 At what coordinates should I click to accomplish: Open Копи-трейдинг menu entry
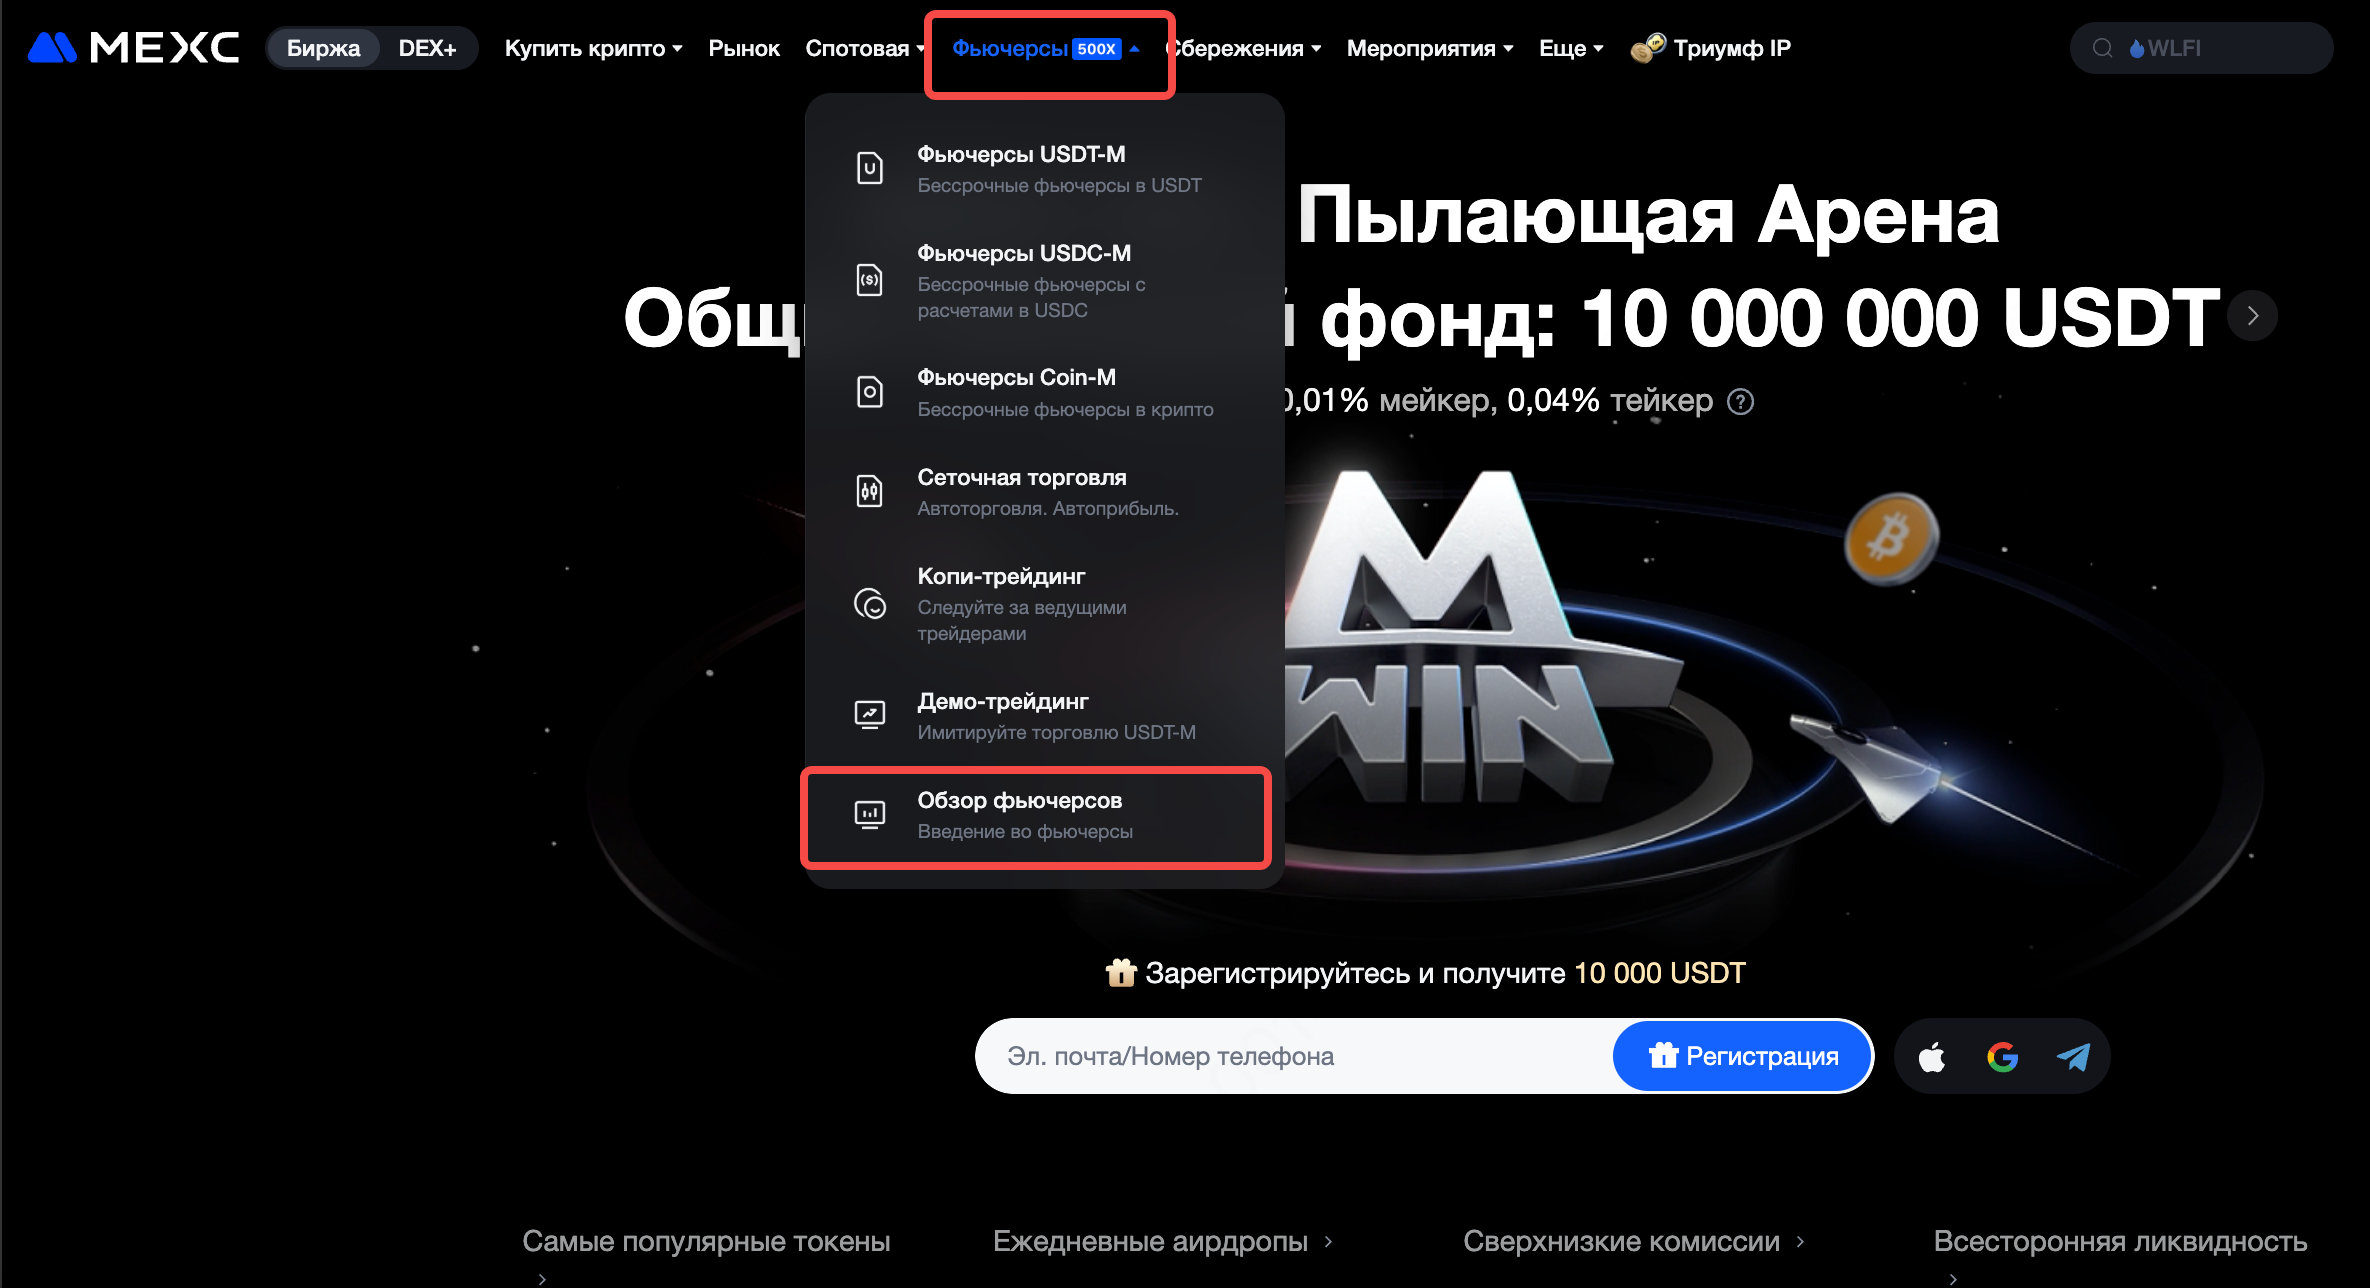tap(1045, 604)
